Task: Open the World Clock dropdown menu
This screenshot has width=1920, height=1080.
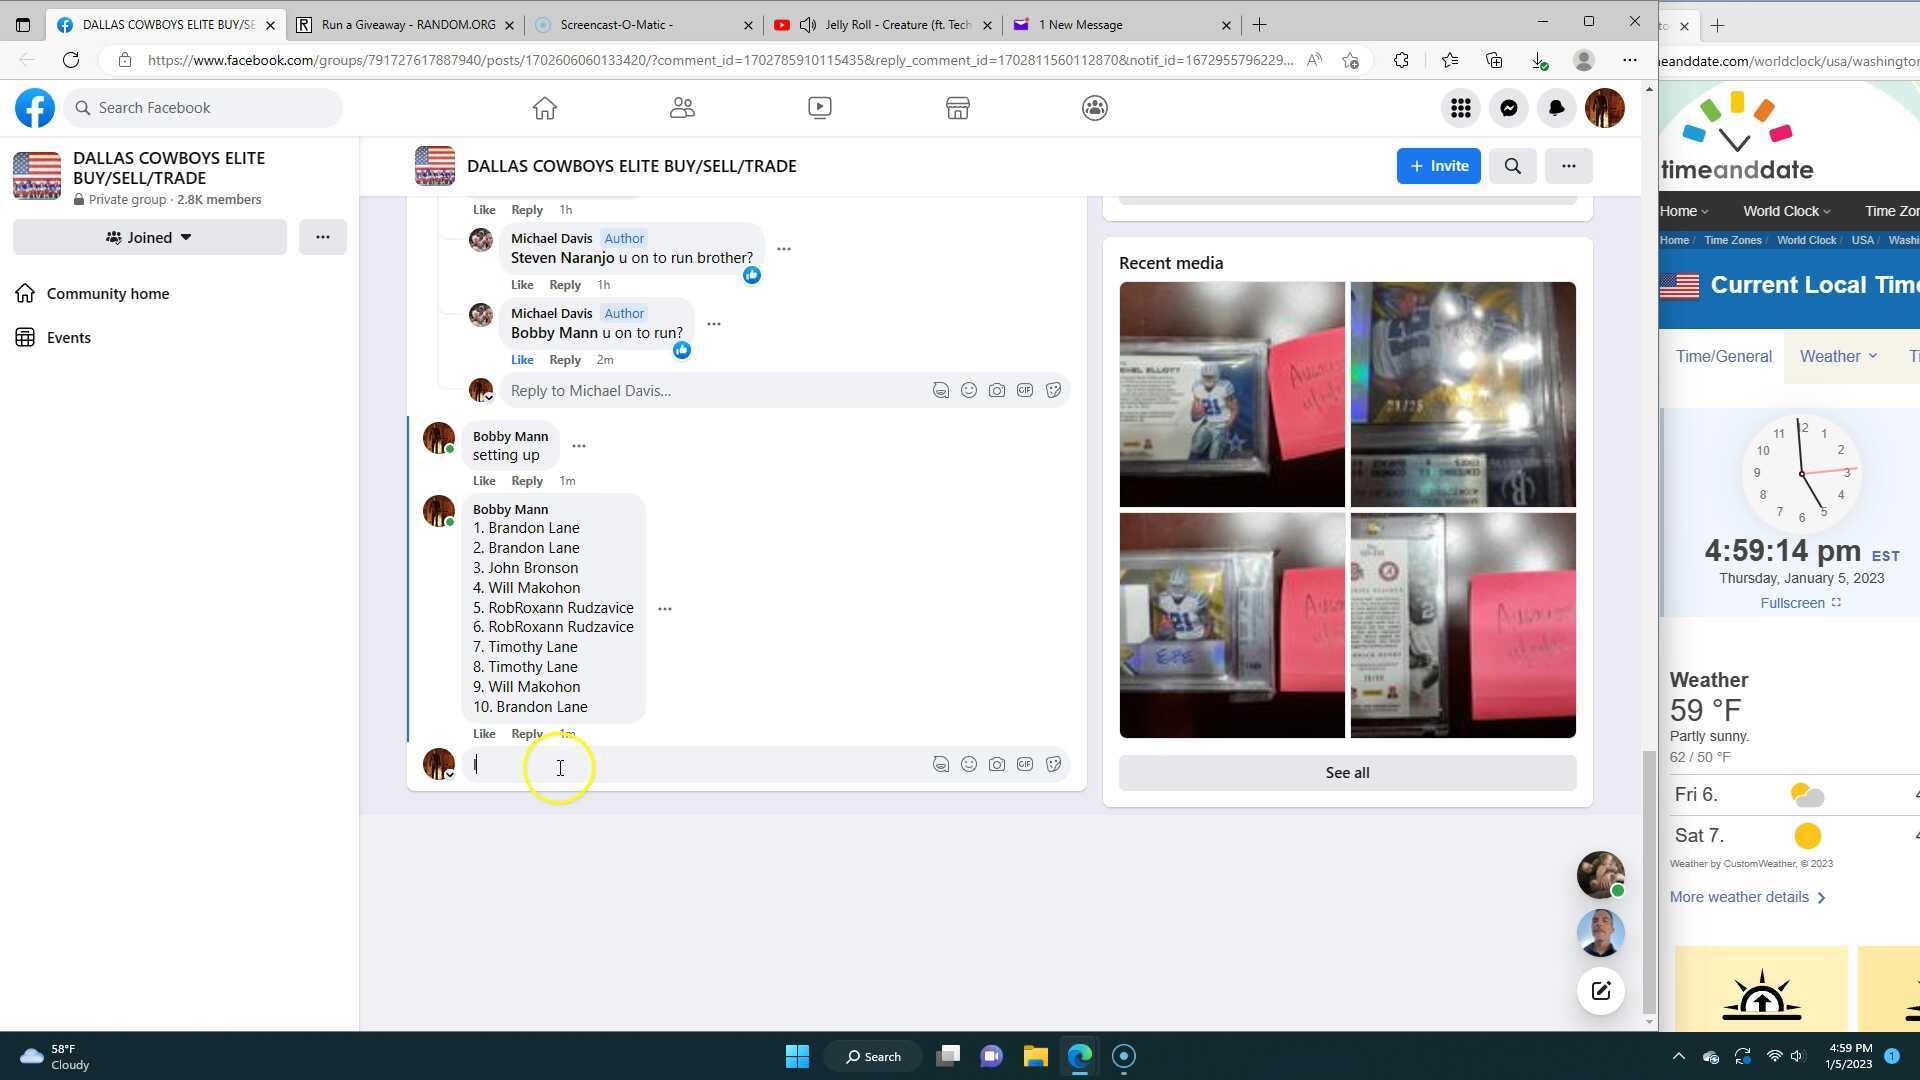Action: (1786, 211)
